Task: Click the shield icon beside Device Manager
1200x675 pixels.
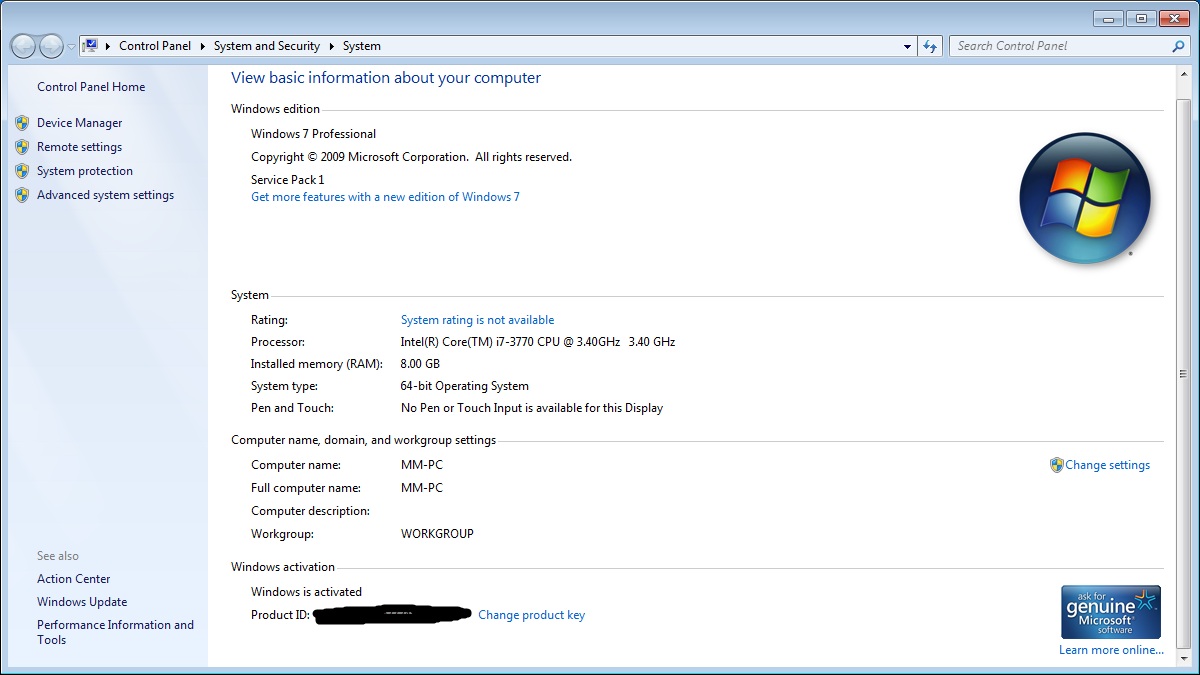Action: point(22,123)
